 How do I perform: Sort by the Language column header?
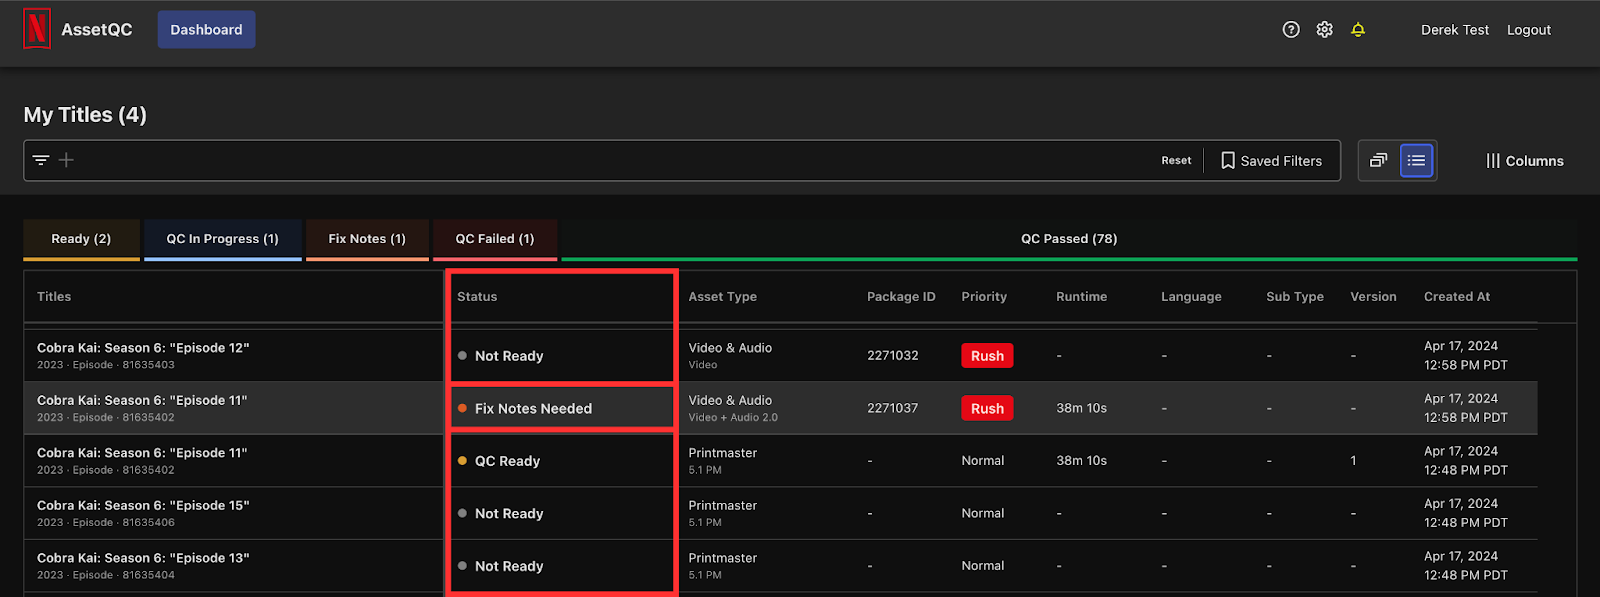(x=1191, y=297)
